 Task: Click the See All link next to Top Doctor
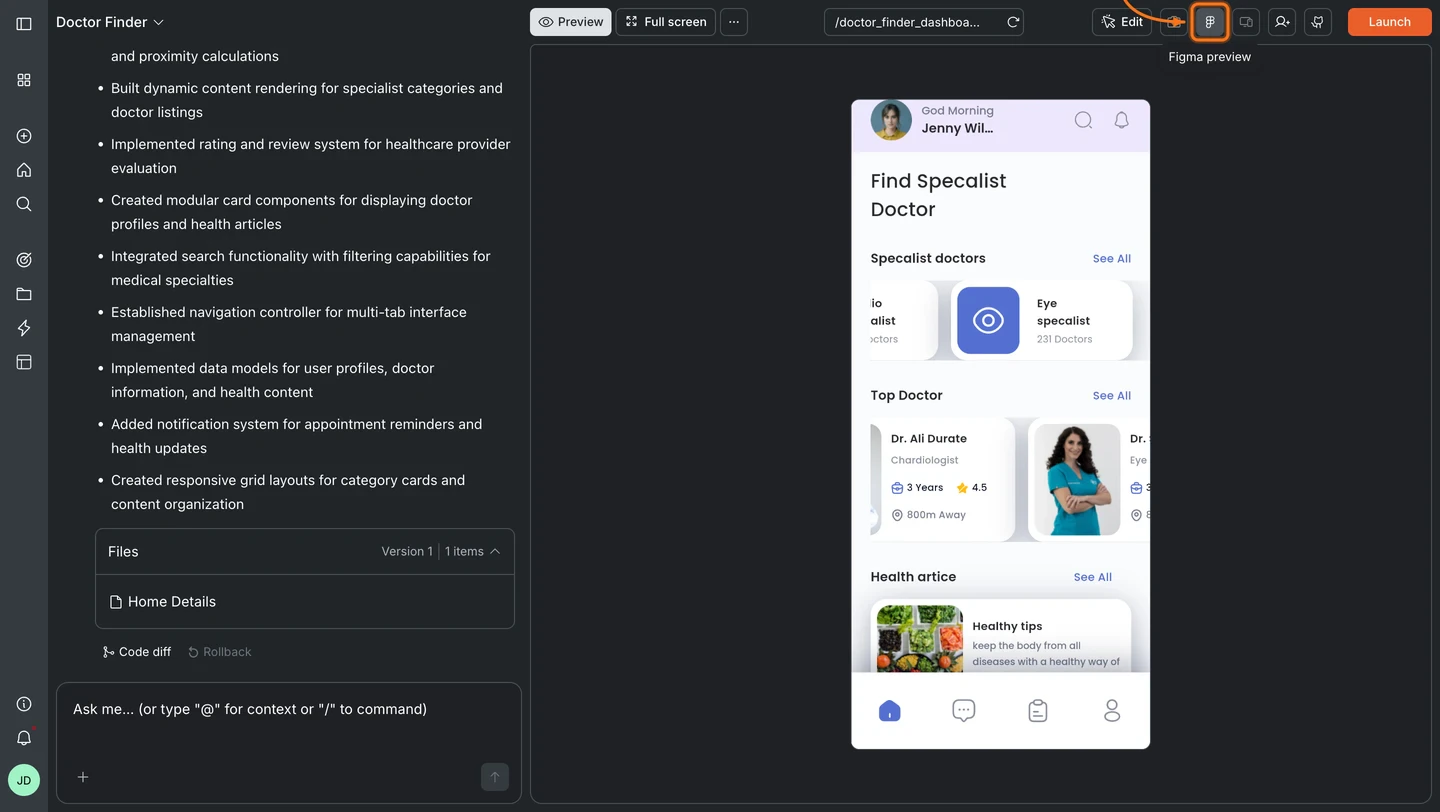(1111, 395)
